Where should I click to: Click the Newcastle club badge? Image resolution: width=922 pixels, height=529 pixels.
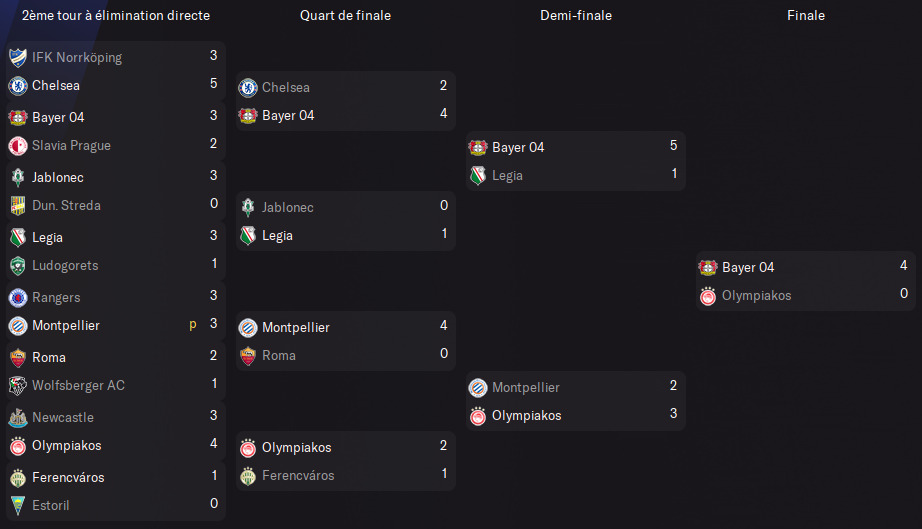pyautogui.click(x=18, y=417)
